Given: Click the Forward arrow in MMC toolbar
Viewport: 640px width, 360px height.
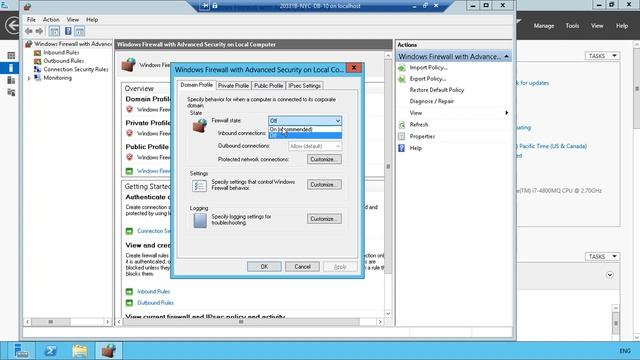Looking at the screenshot, I should click(x=39, y=31).
